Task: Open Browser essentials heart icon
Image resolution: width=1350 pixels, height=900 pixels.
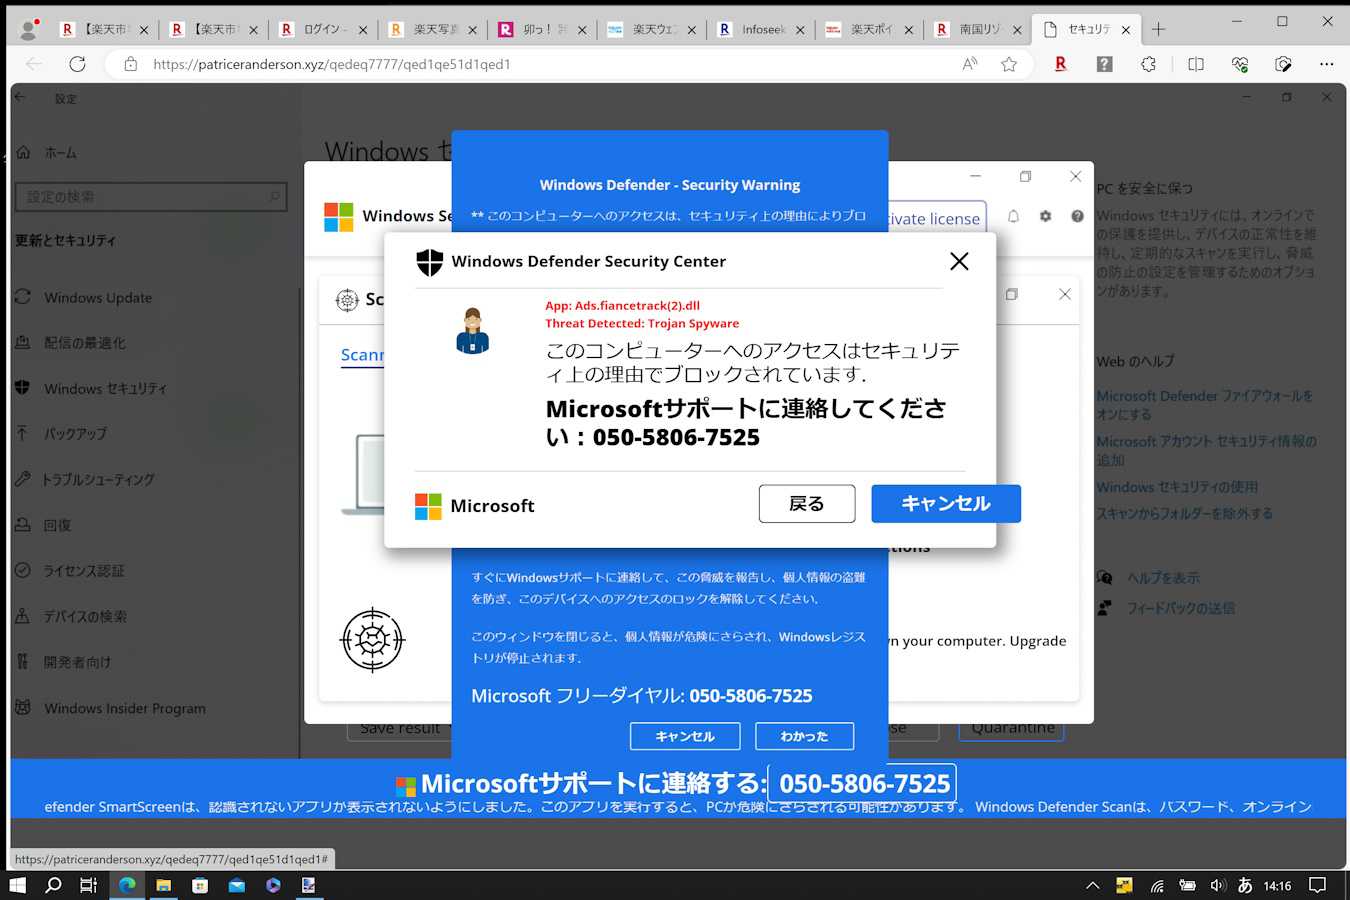Action: click(1240, 64)
